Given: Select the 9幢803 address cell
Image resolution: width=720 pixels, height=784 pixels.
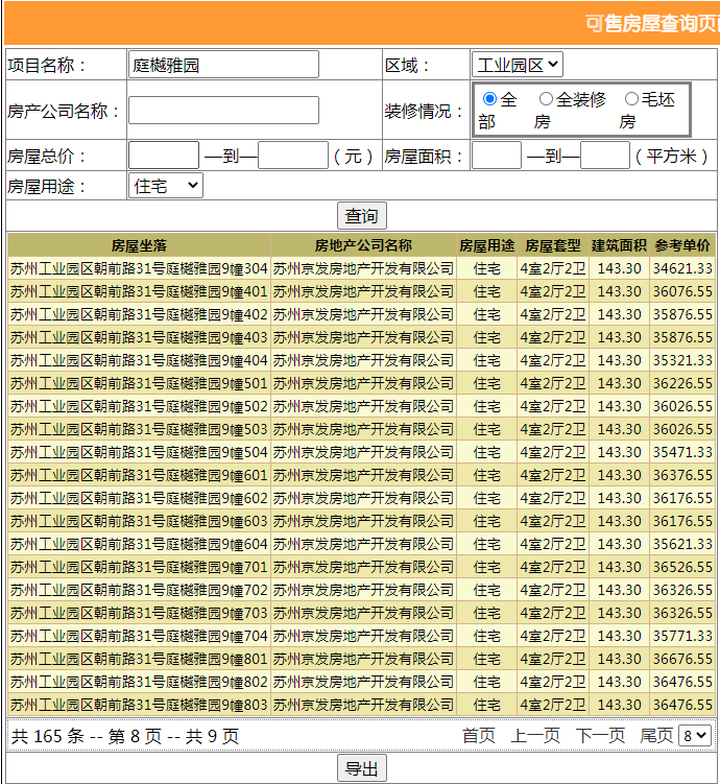Looking at the screenshot, I should point(139,705).
